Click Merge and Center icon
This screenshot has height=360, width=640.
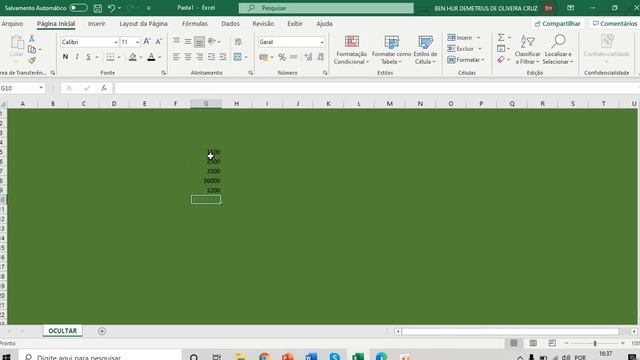(x=238, y=57)
